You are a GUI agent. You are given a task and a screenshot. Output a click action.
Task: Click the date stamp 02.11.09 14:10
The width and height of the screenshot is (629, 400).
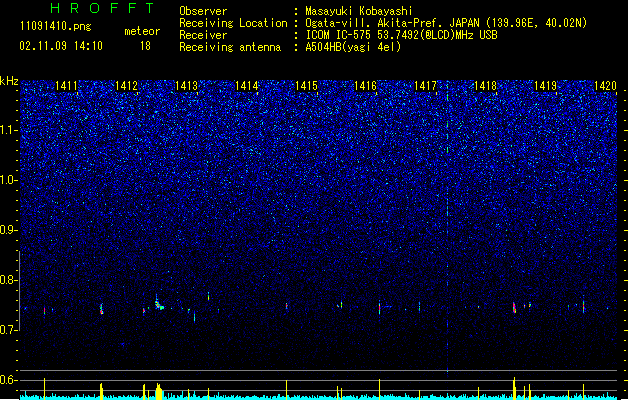coord(61,46)
